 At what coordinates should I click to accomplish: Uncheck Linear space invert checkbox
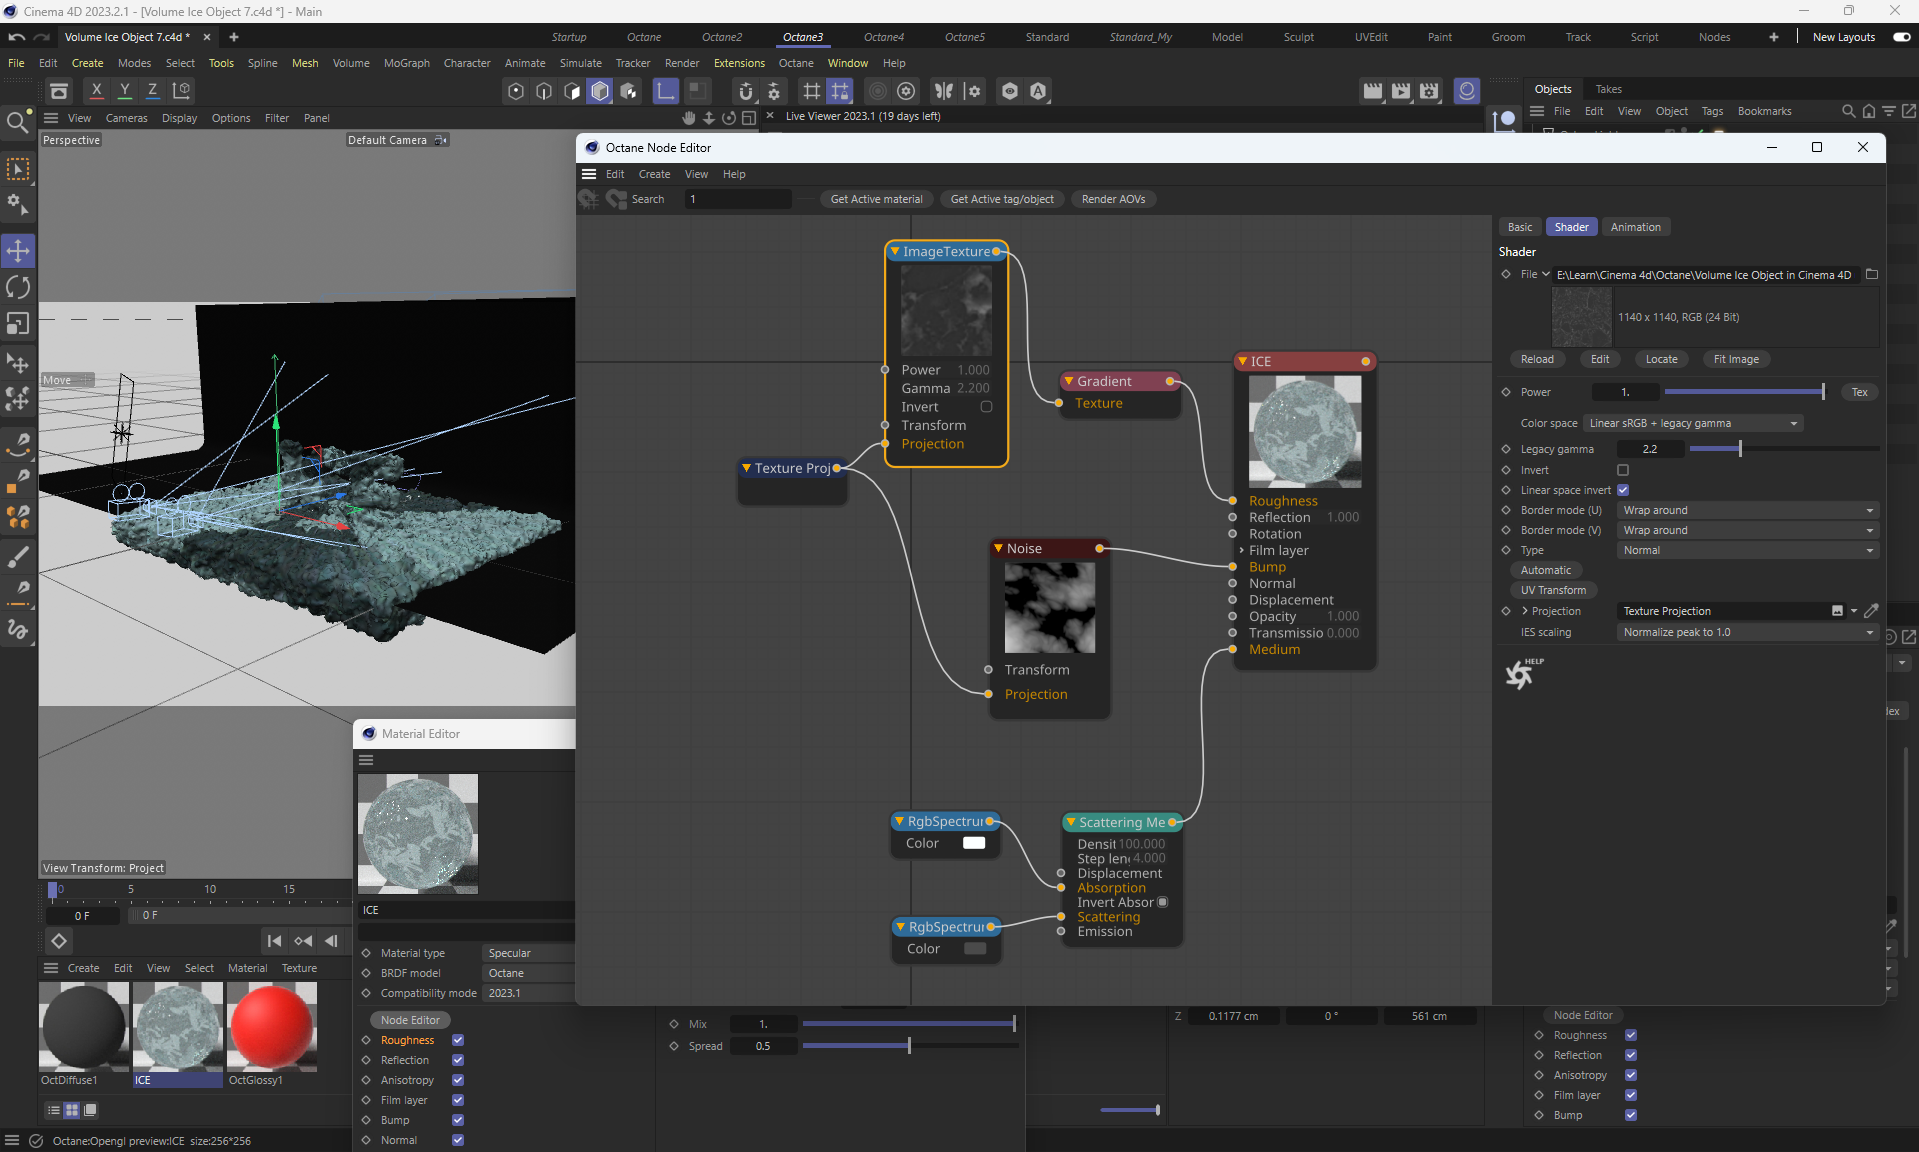point(1623,490)
